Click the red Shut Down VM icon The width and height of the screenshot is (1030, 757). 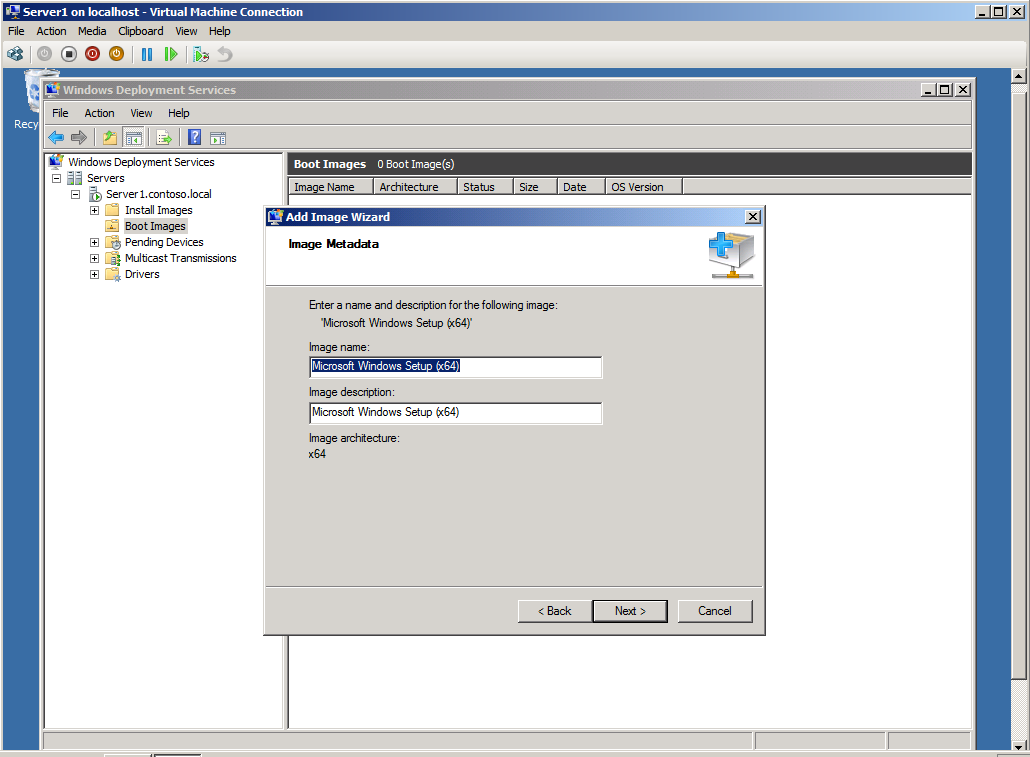tap(93, 54)
